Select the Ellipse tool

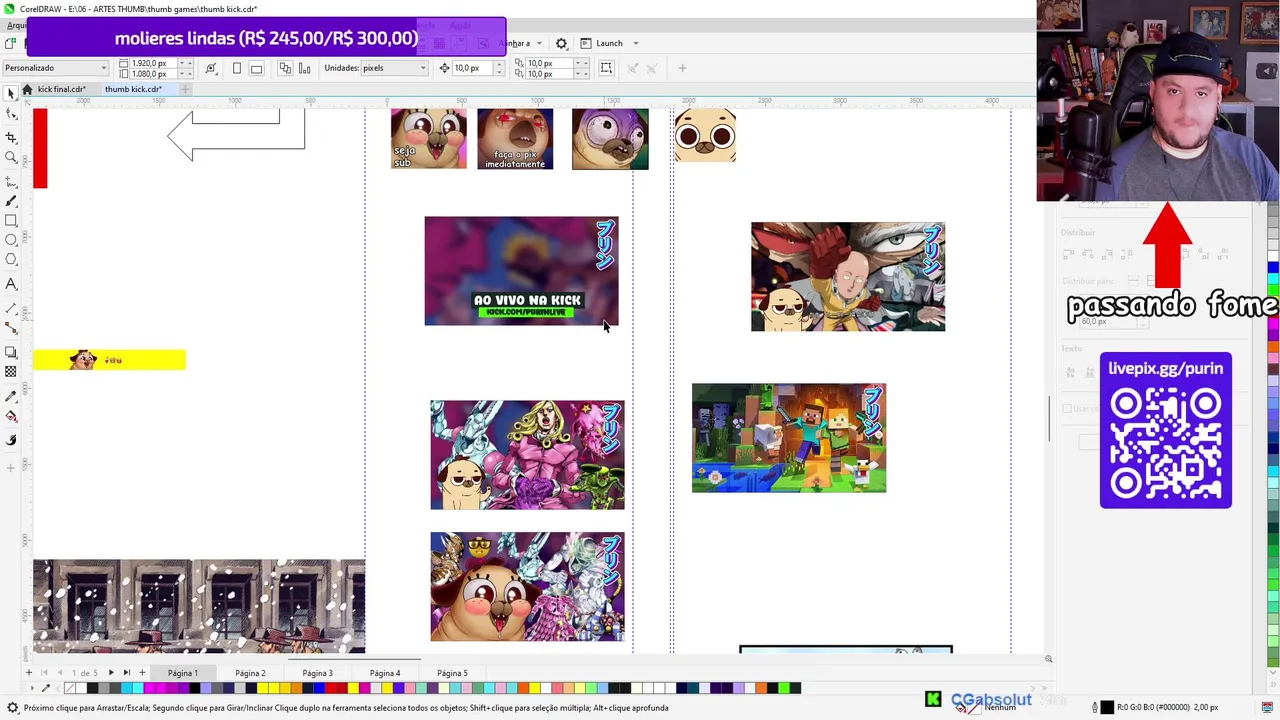pyautogui.click(x=11, y=240)
